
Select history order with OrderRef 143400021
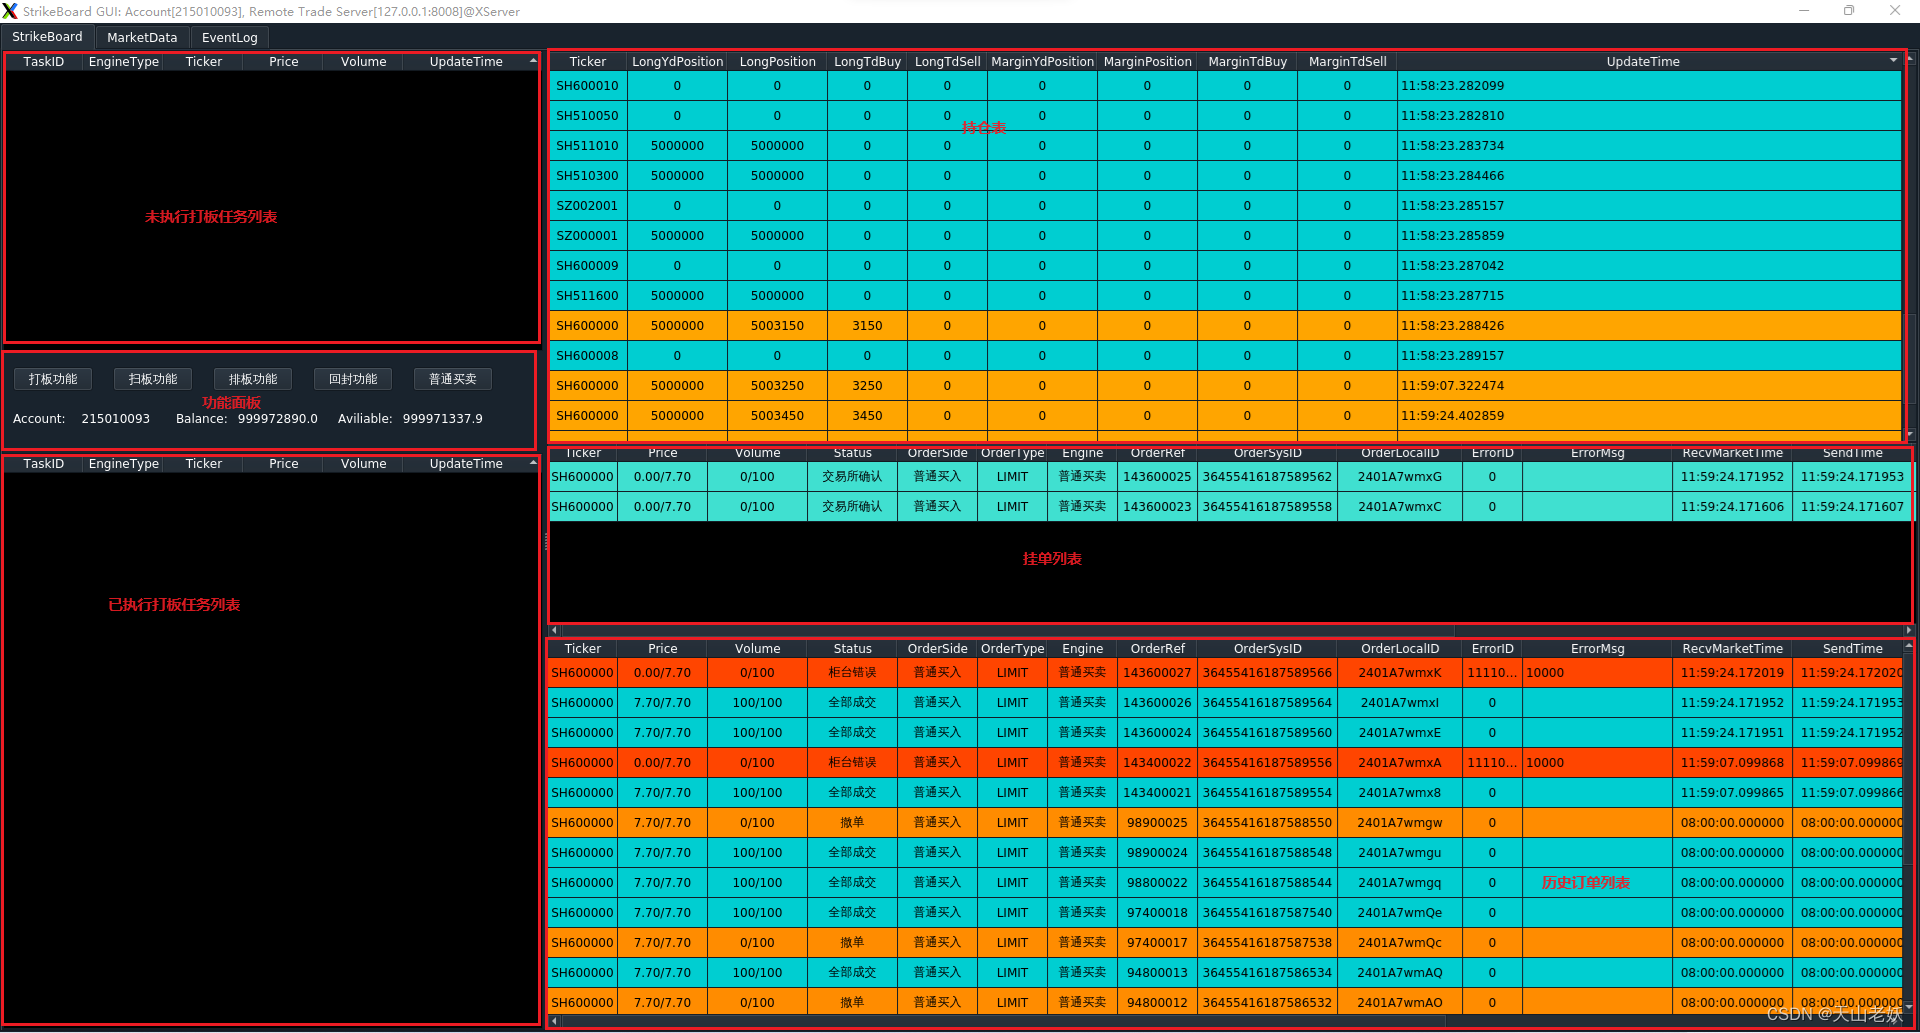click(x=1225, y=793)
